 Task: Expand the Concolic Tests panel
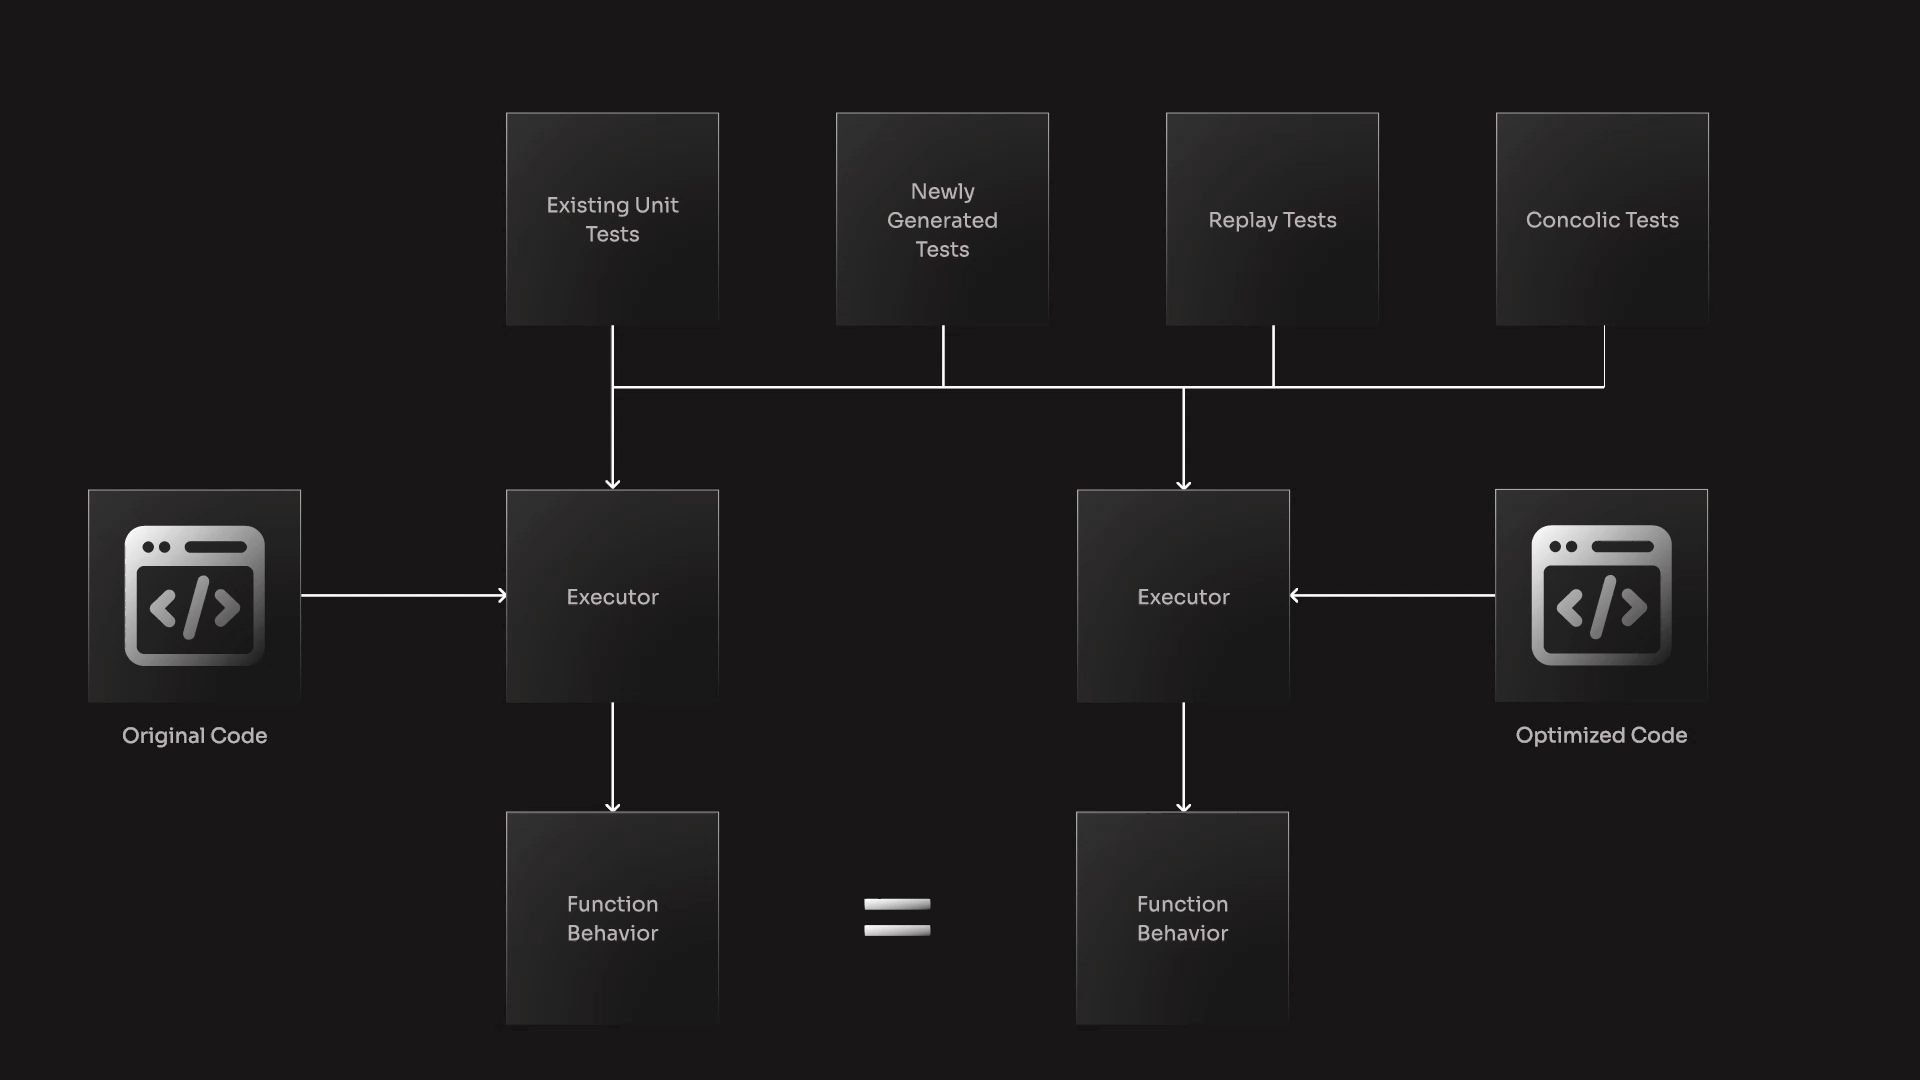pyautogui.click(x=1602, y=219)
